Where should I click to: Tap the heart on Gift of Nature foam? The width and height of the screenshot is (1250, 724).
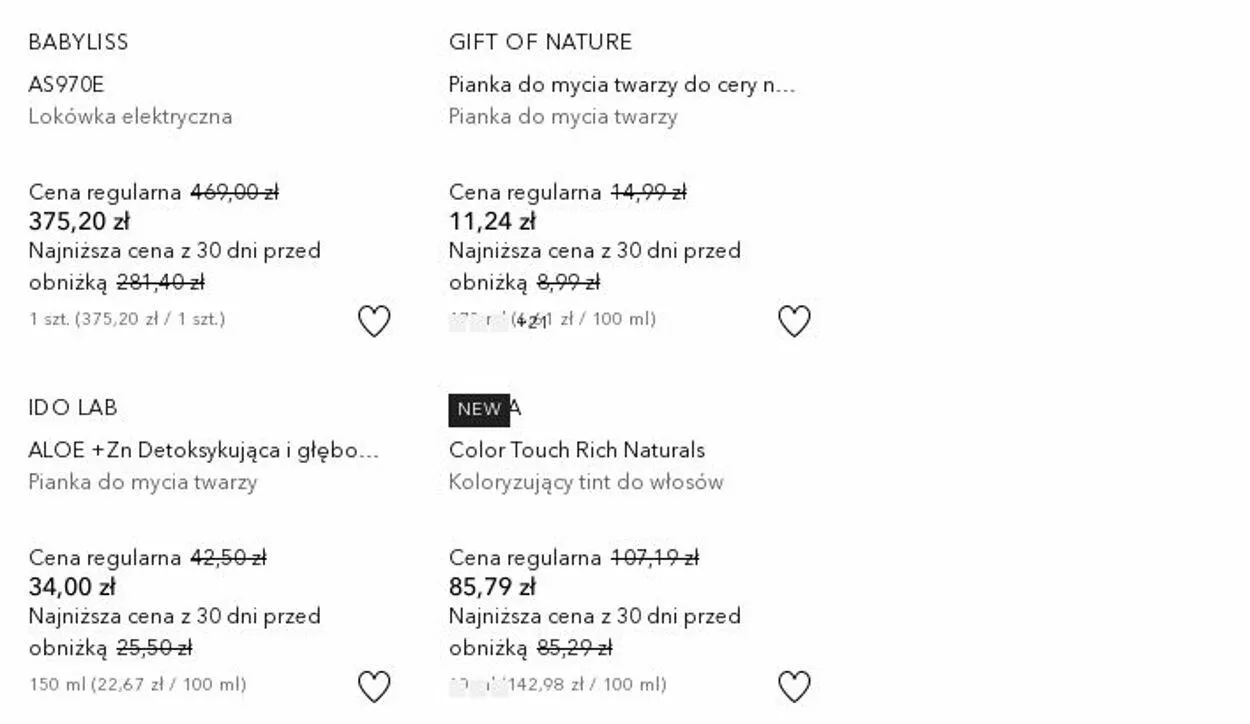click(x=794, y=321)
